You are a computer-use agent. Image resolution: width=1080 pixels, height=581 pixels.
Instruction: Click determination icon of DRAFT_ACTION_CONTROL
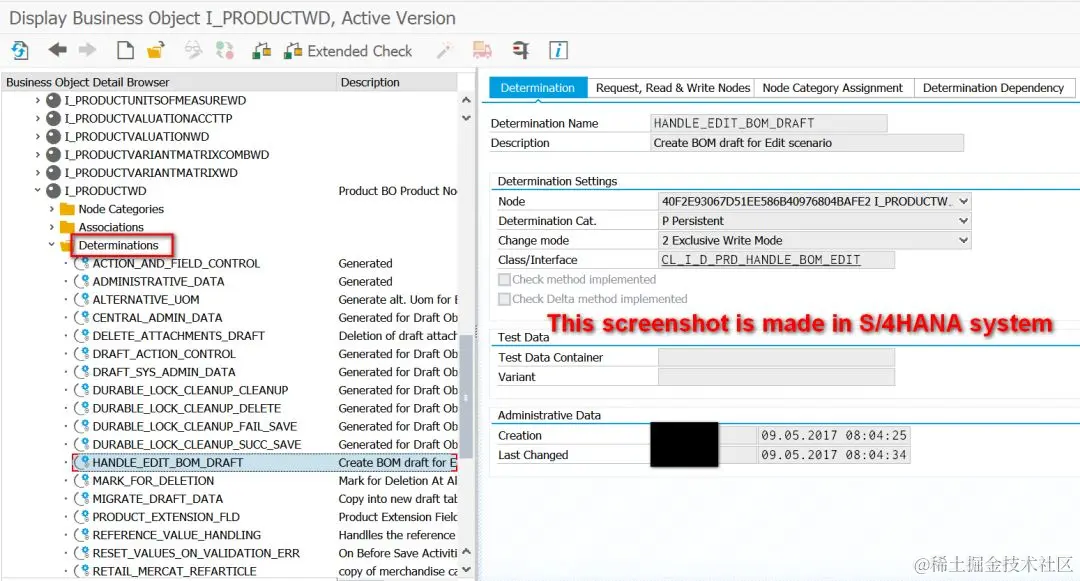coord(82,354)
